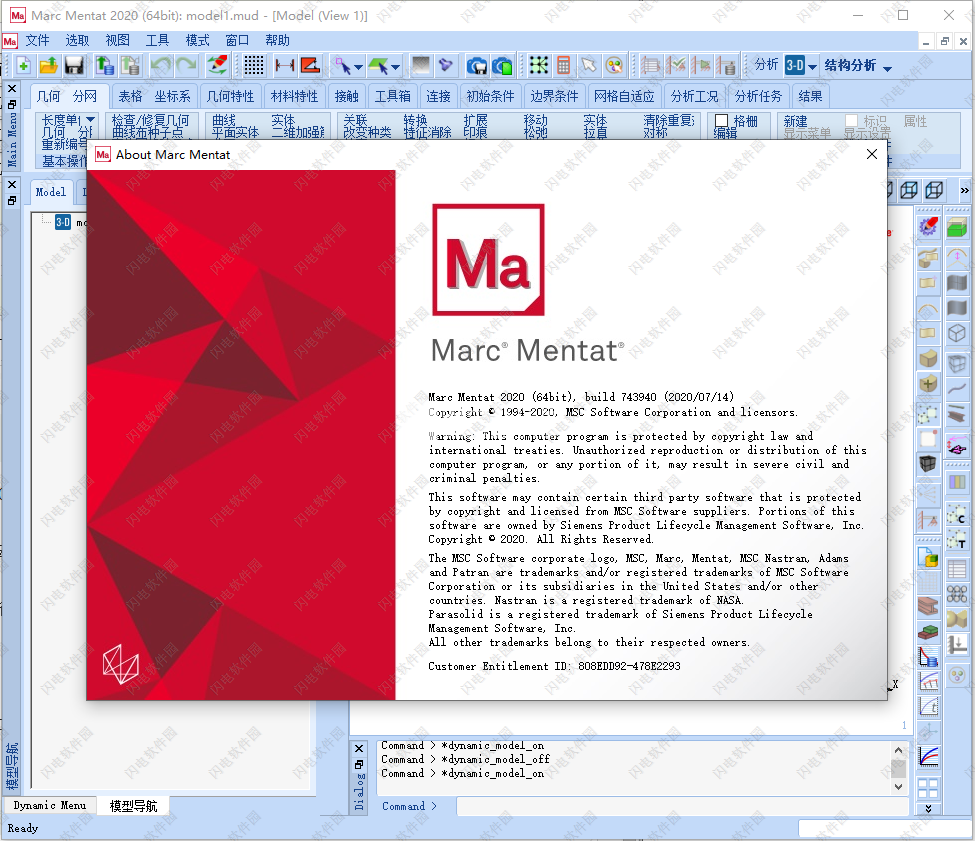The height and width of the screenshot is (841, 975).
Task: Click the distance measure icon
Action: coord(285,65)
